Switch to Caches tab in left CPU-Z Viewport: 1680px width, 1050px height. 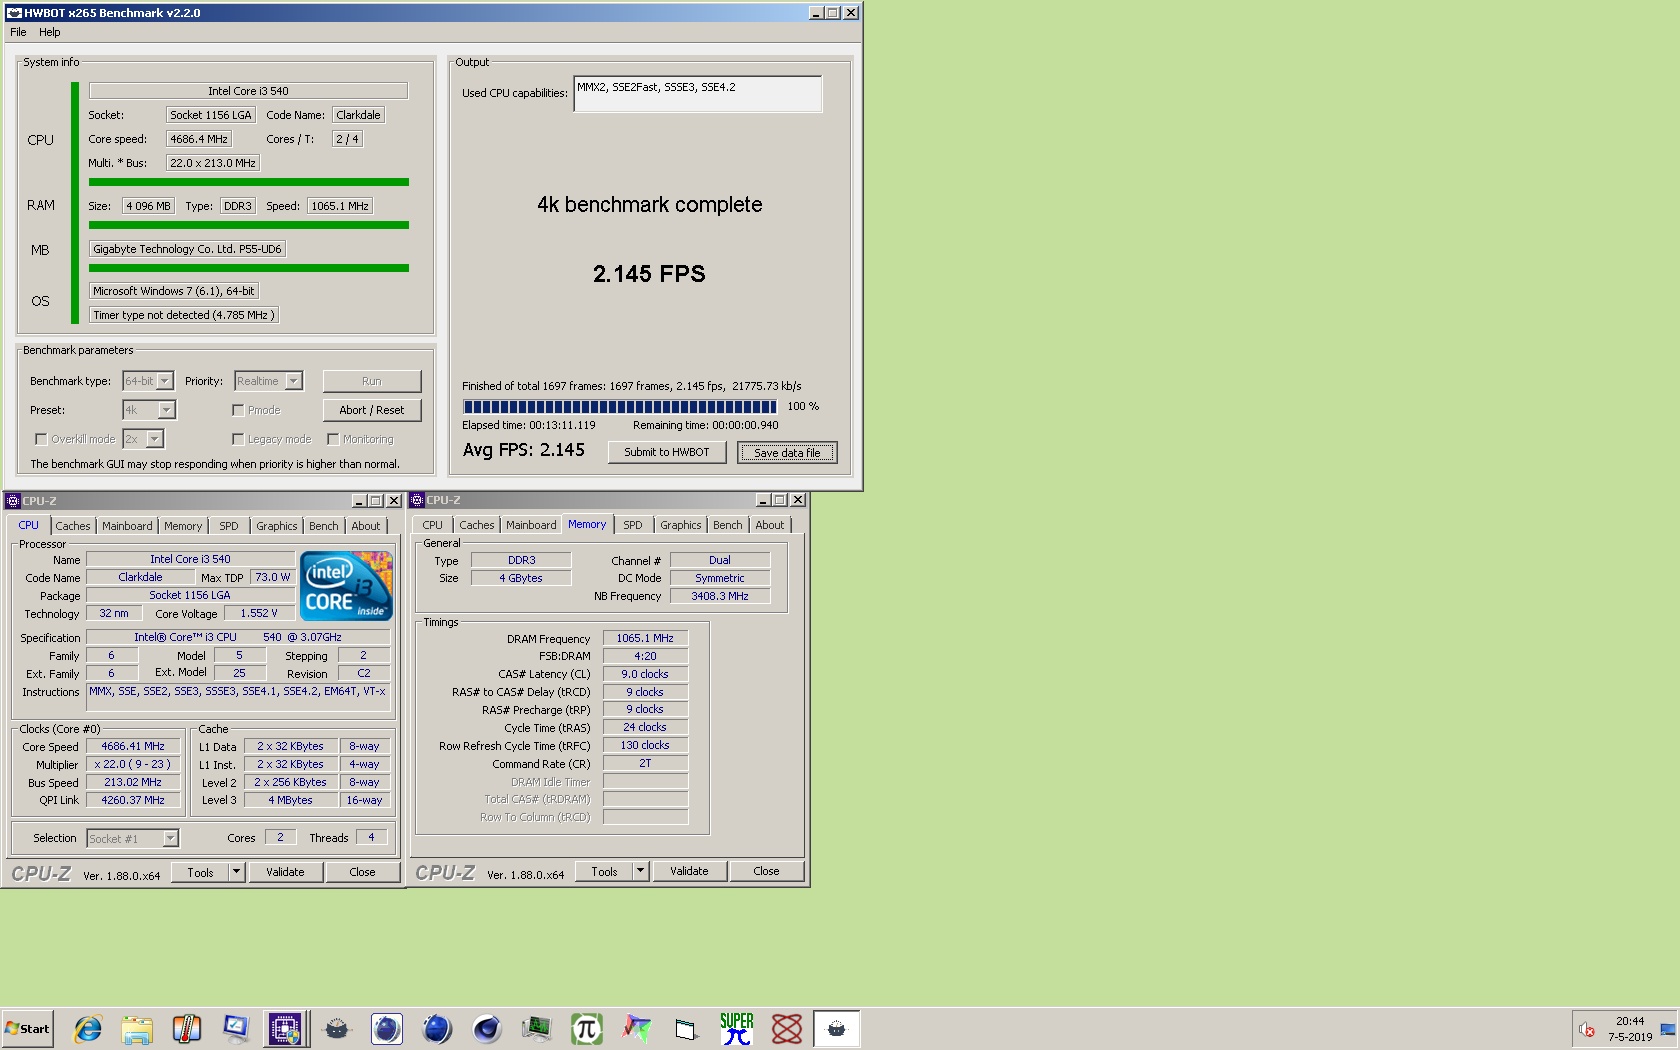click(73, 526)
